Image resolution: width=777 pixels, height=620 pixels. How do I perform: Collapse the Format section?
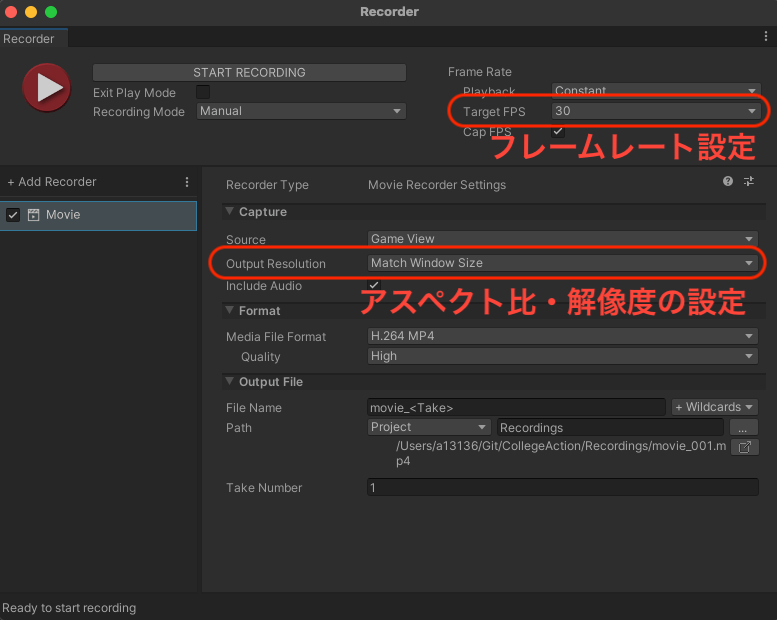click(229, 310)
